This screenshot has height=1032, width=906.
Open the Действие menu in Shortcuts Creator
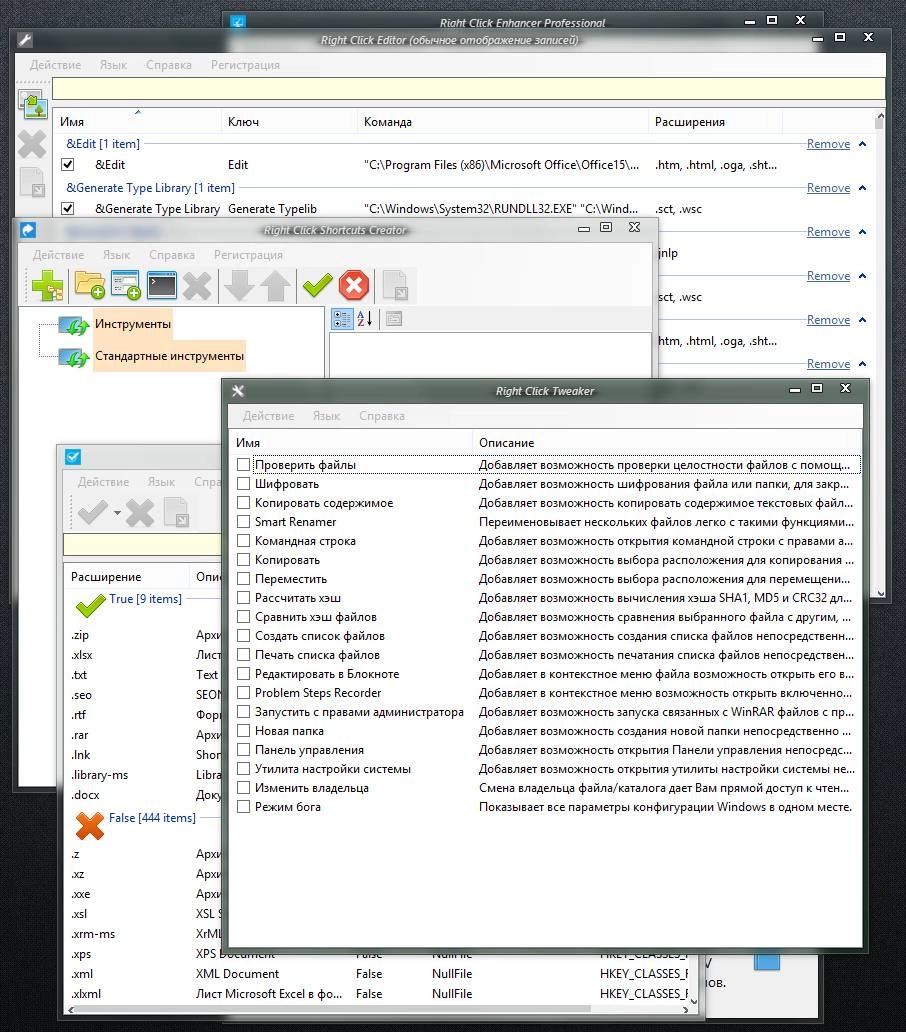[x=59, y=255]
